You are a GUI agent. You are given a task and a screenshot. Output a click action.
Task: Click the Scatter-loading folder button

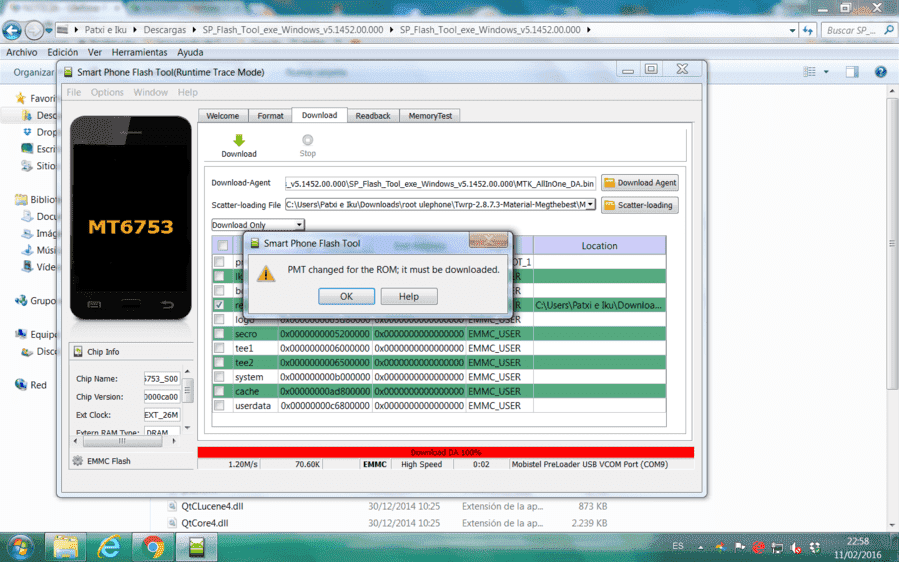[x=640, y=205]
